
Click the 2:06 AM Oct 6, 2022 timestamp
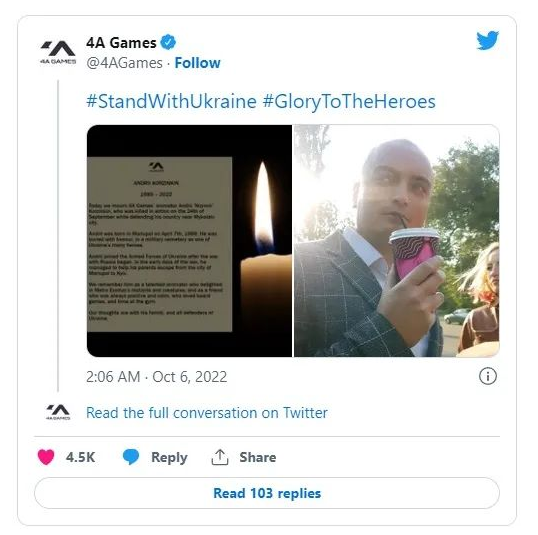coord(156,376)
